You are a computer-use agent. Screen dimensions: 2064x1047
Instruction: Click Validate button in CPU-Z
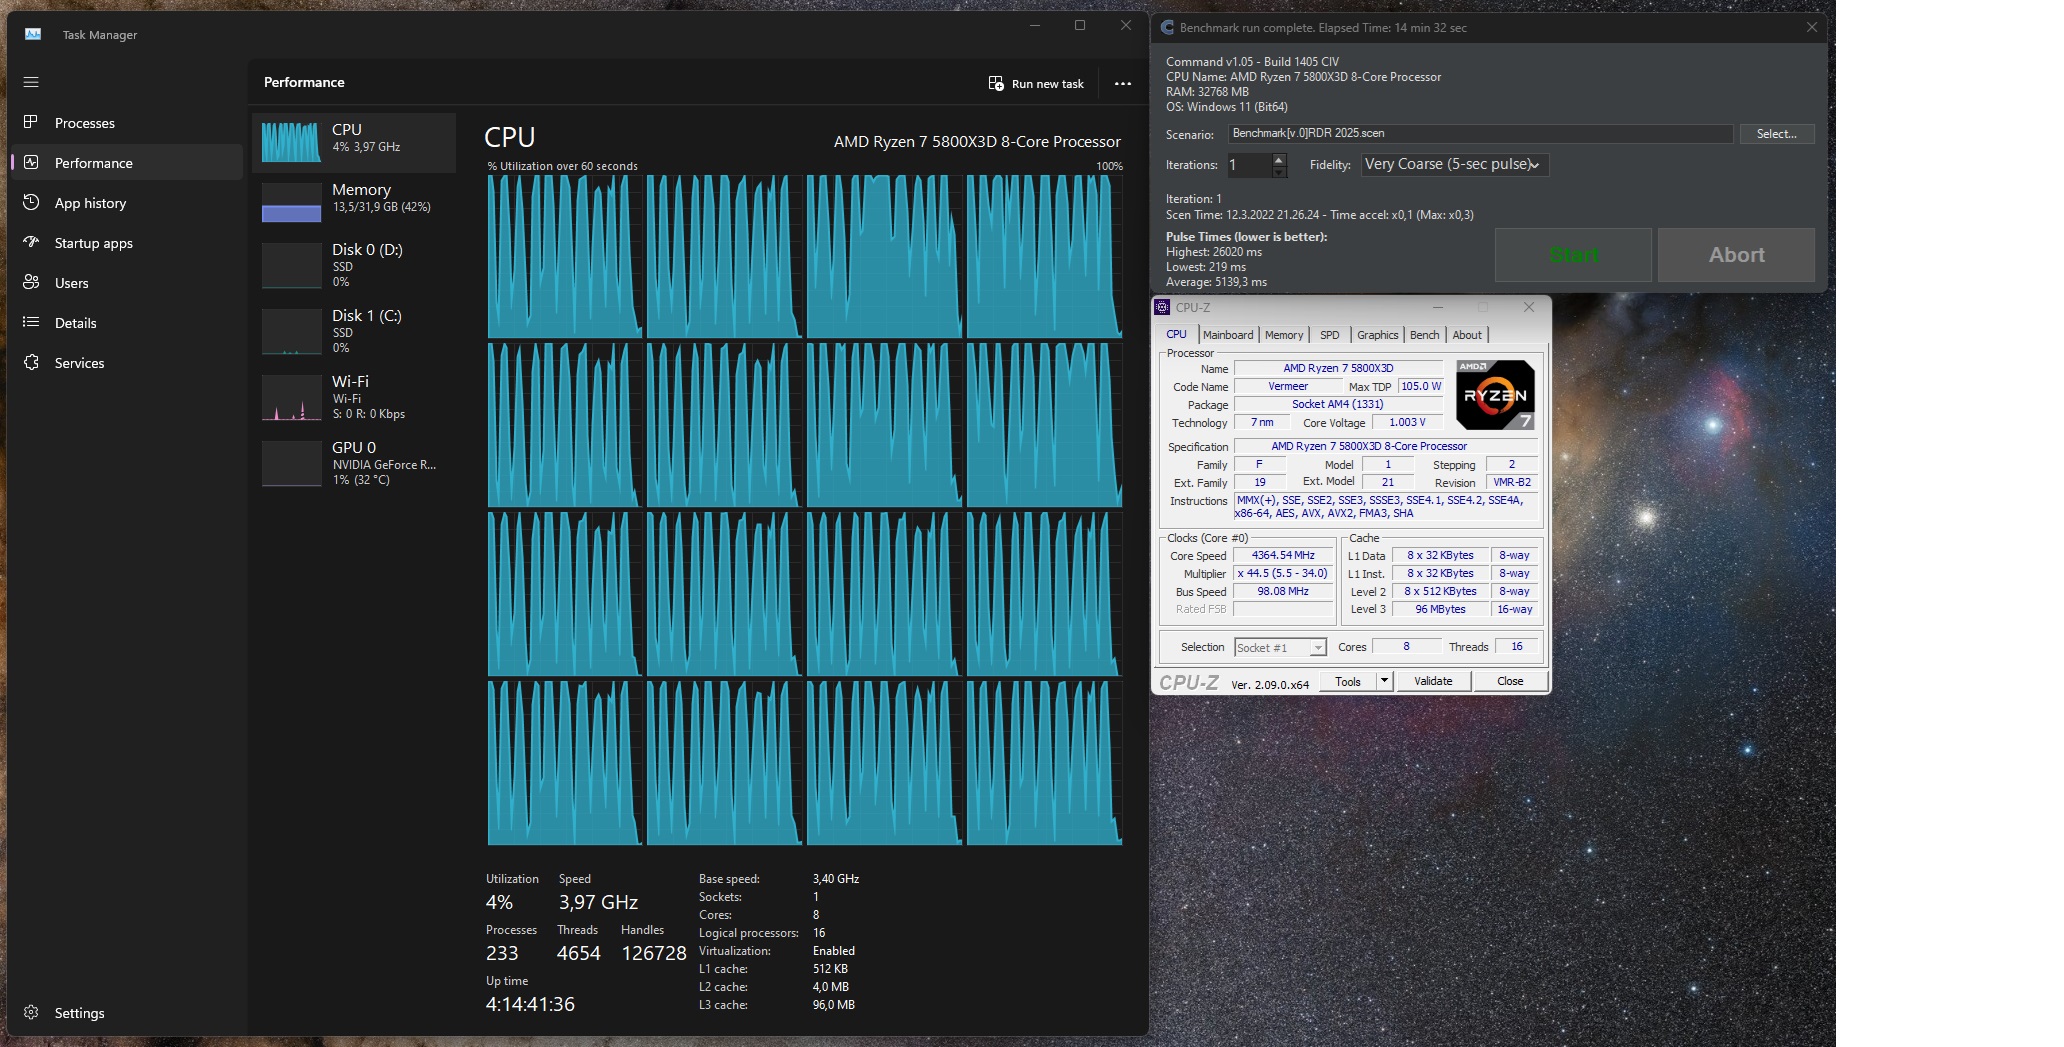1433,682
